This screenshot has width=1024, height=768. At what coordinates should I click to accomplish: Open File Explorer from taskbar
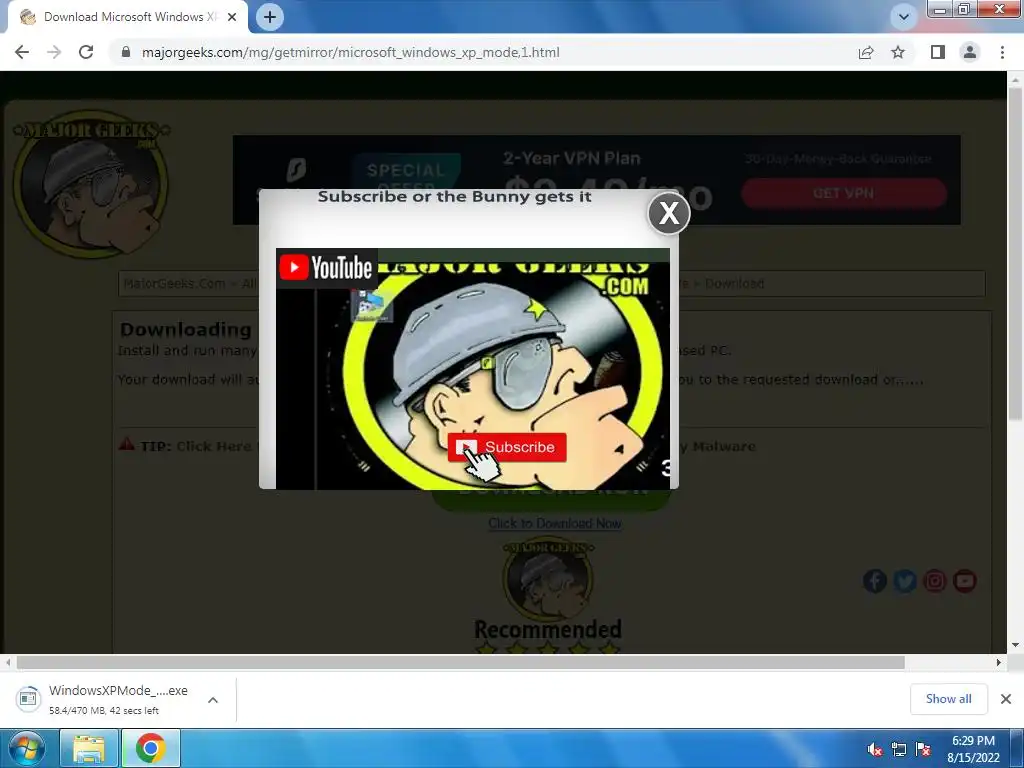(89, 748)
